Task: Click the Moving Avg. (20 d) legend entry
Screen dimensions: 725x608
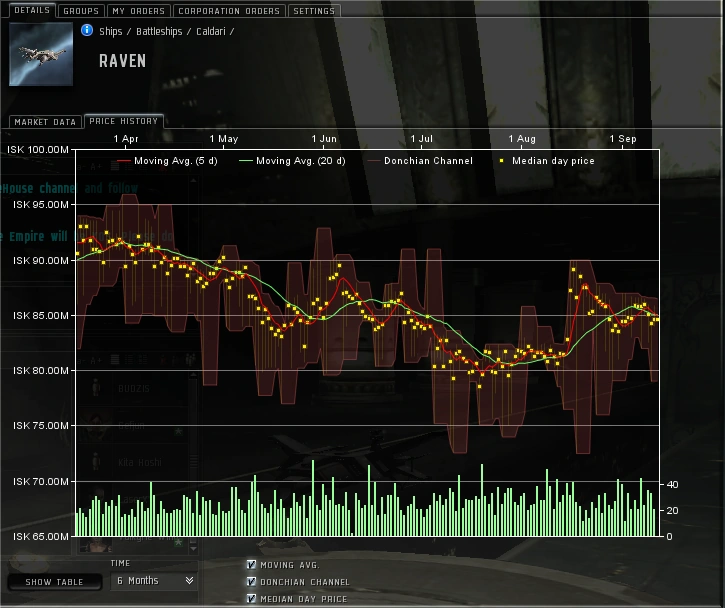Action: pyautogui.click(x=292, y=161)
